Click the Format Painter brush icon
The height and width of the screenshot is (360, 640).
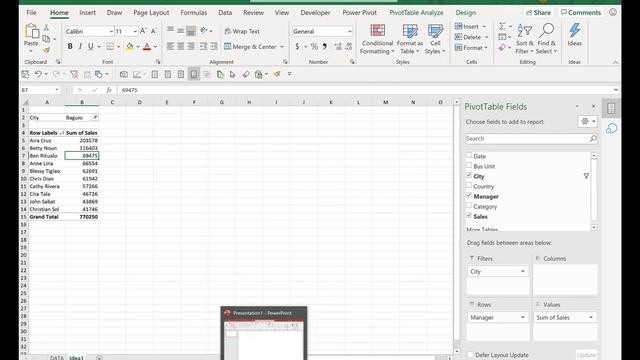(47, 50)
